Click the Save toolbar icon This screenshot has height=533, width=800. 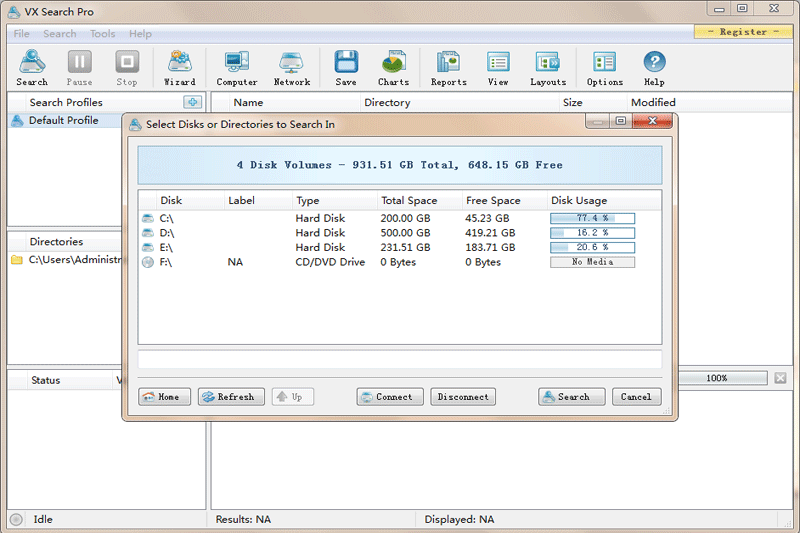(x=346, y=68)
